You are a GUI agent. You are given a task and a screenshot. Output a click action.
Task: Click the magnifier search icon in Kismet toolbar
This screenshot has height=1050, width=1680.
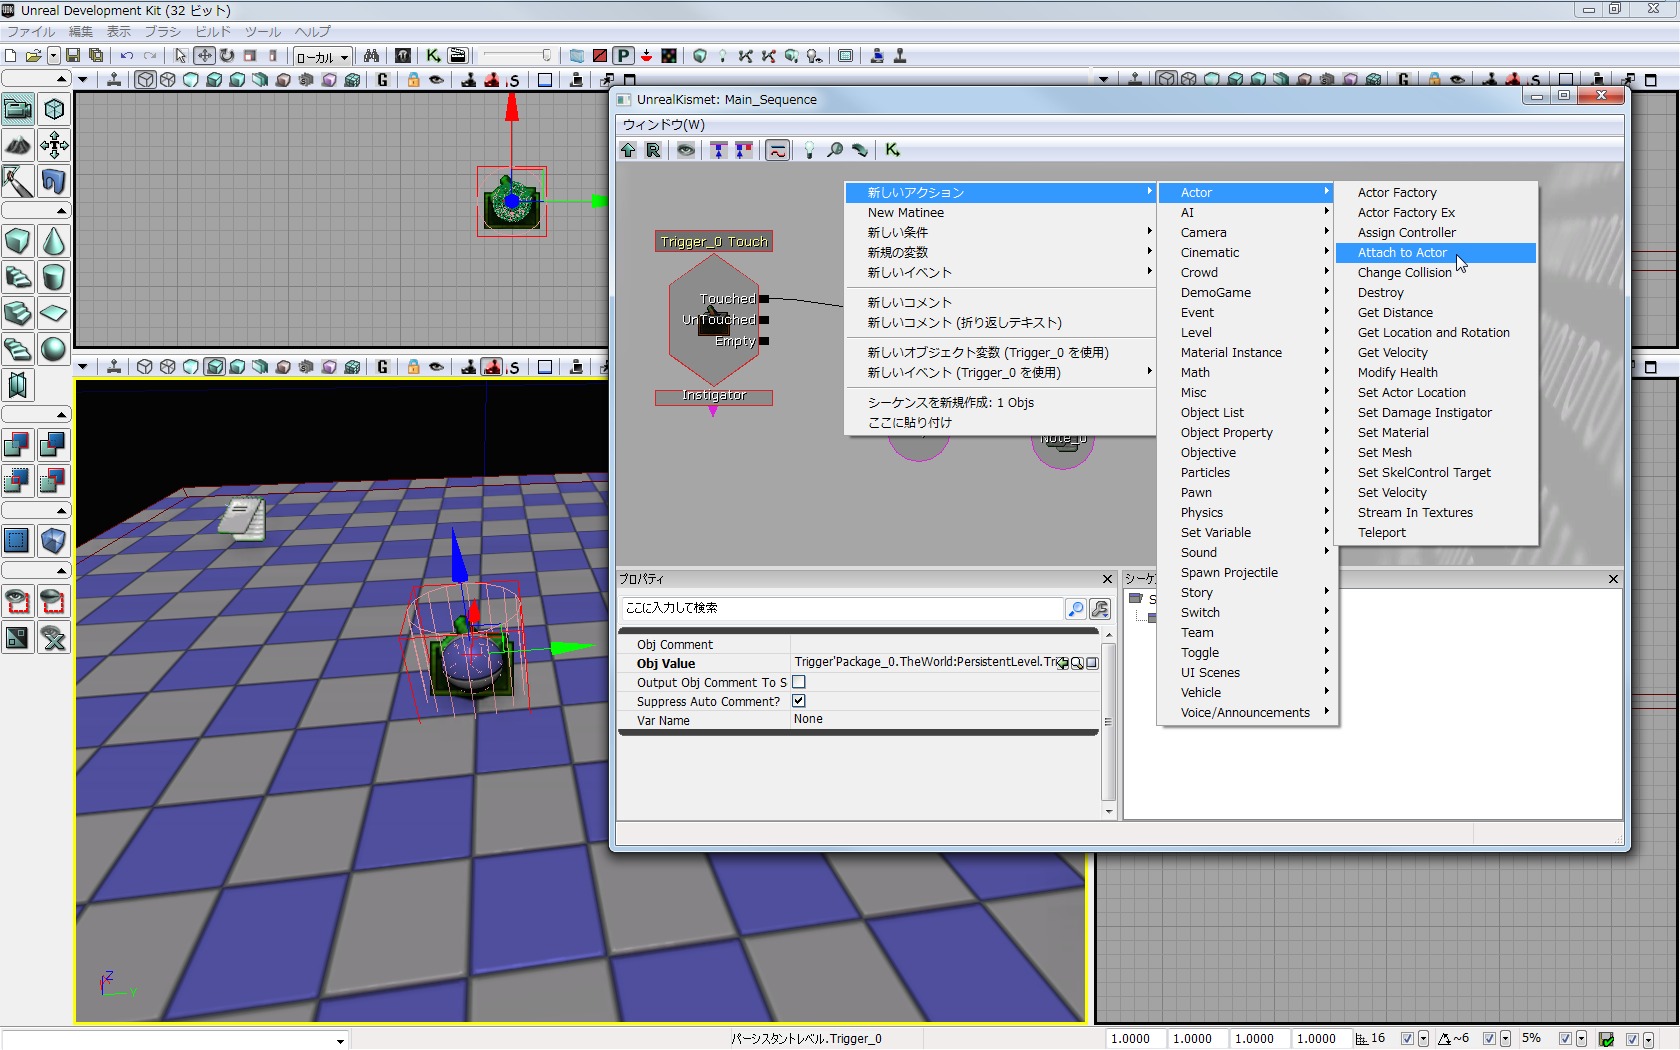point(834,150)
